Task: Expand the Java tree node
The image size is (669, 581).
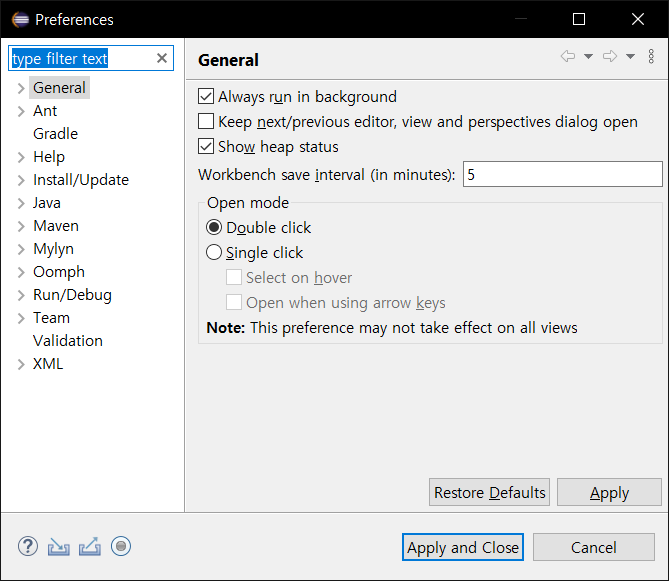Action: [21, 203]
